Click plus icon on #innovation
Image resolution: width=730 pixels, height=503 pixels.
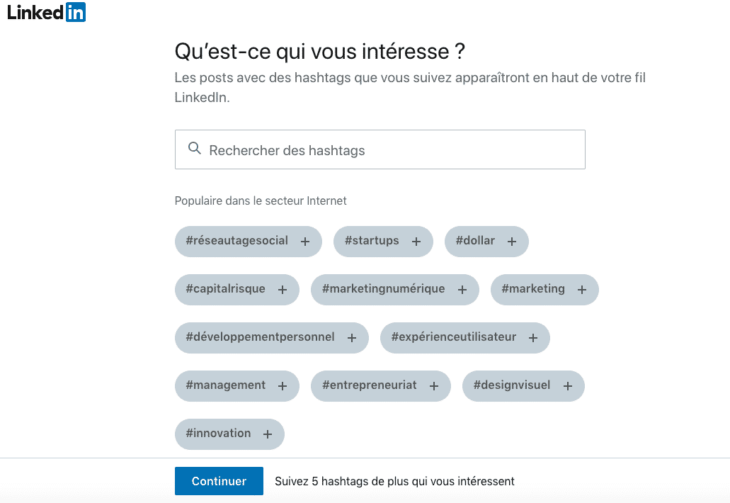267,434
